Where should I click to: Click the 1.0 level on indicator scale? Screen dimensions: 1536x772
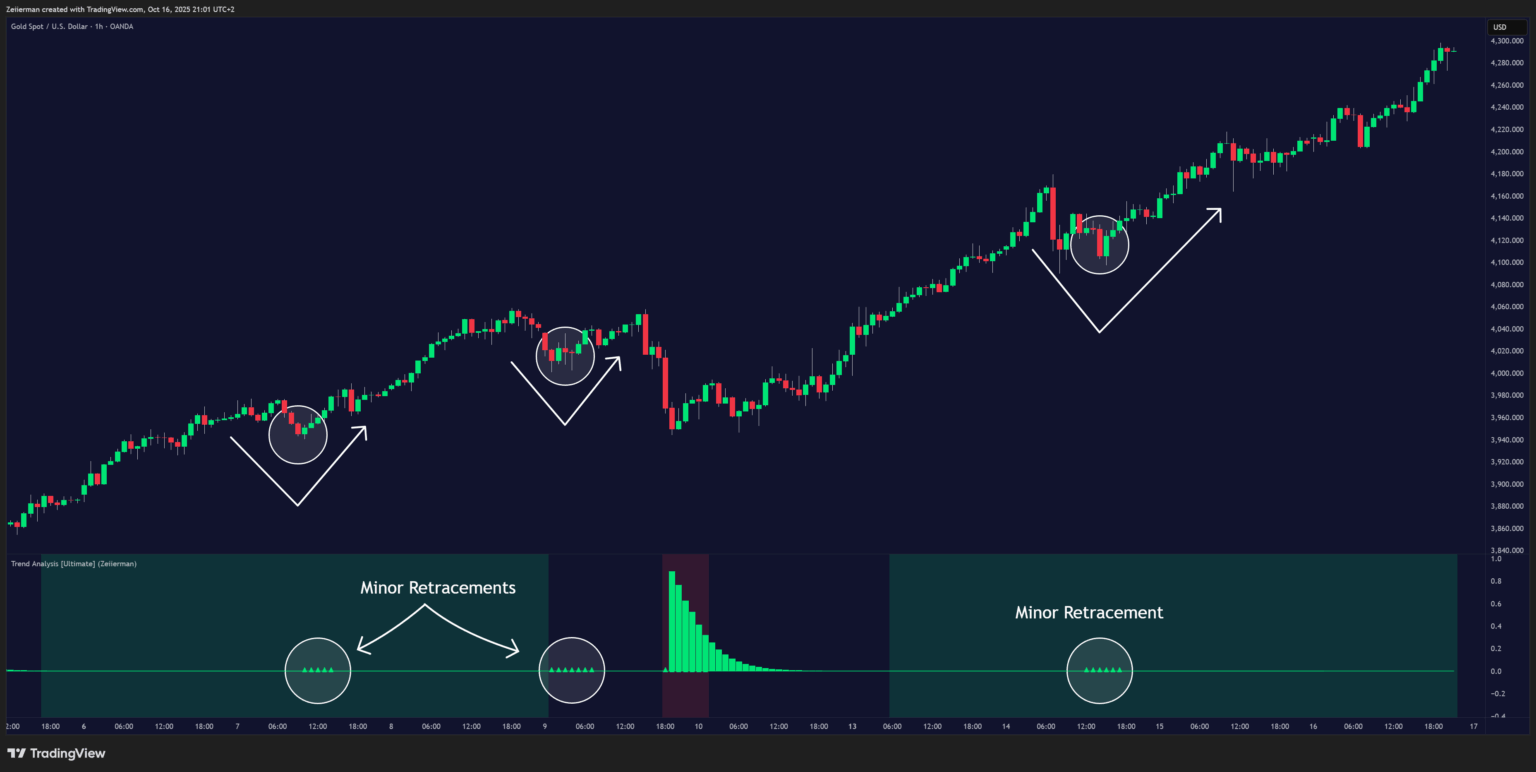(x=1495, y=558)
